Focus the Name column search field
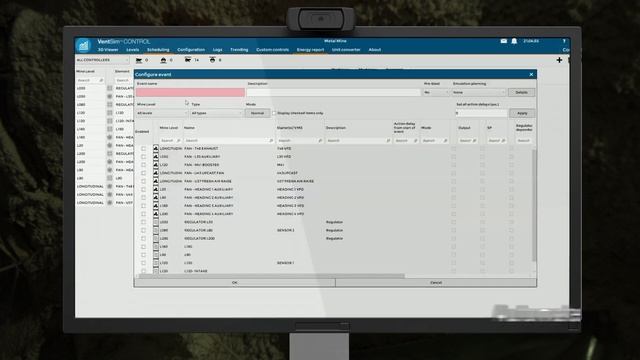Viewport: 640px width, 360px height. 229,141
